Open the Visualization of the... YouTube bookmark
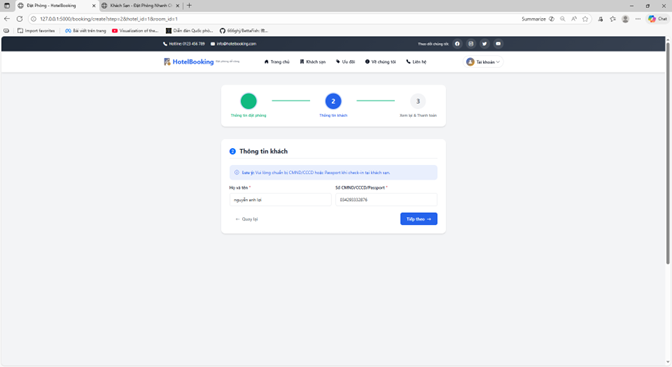This screenshot has width=672, height=367. tap(135, 30)
